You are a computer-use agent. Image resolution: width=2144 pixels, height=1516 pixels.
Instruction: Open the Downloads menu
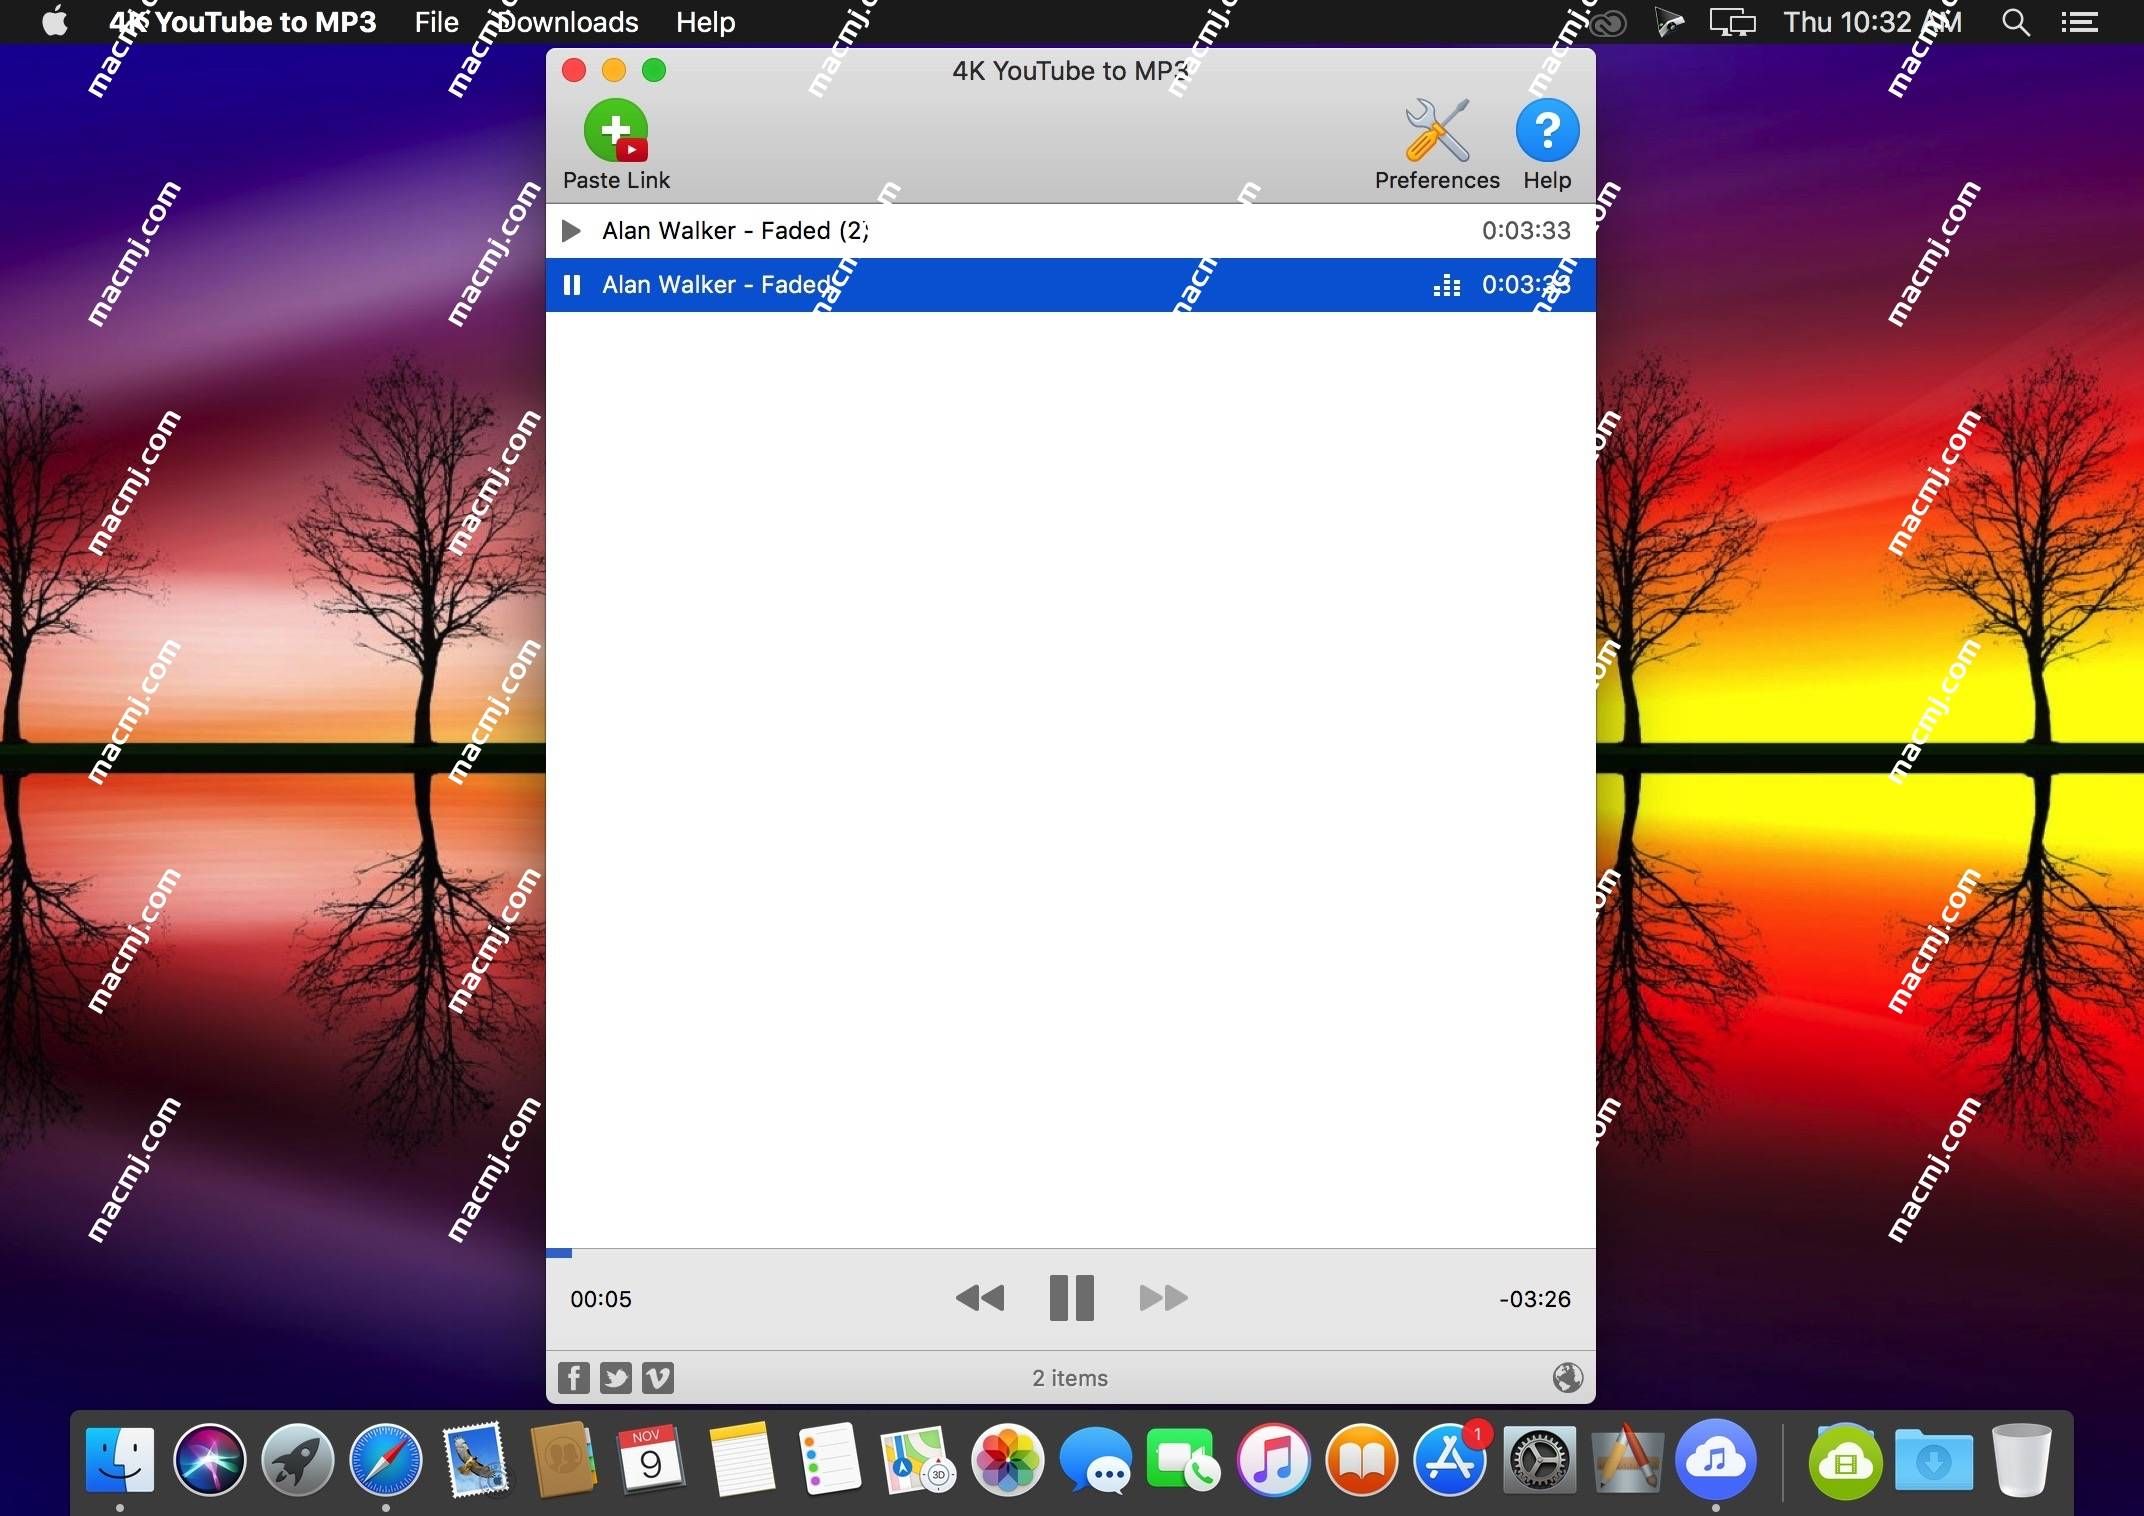[x=567, y=22]
